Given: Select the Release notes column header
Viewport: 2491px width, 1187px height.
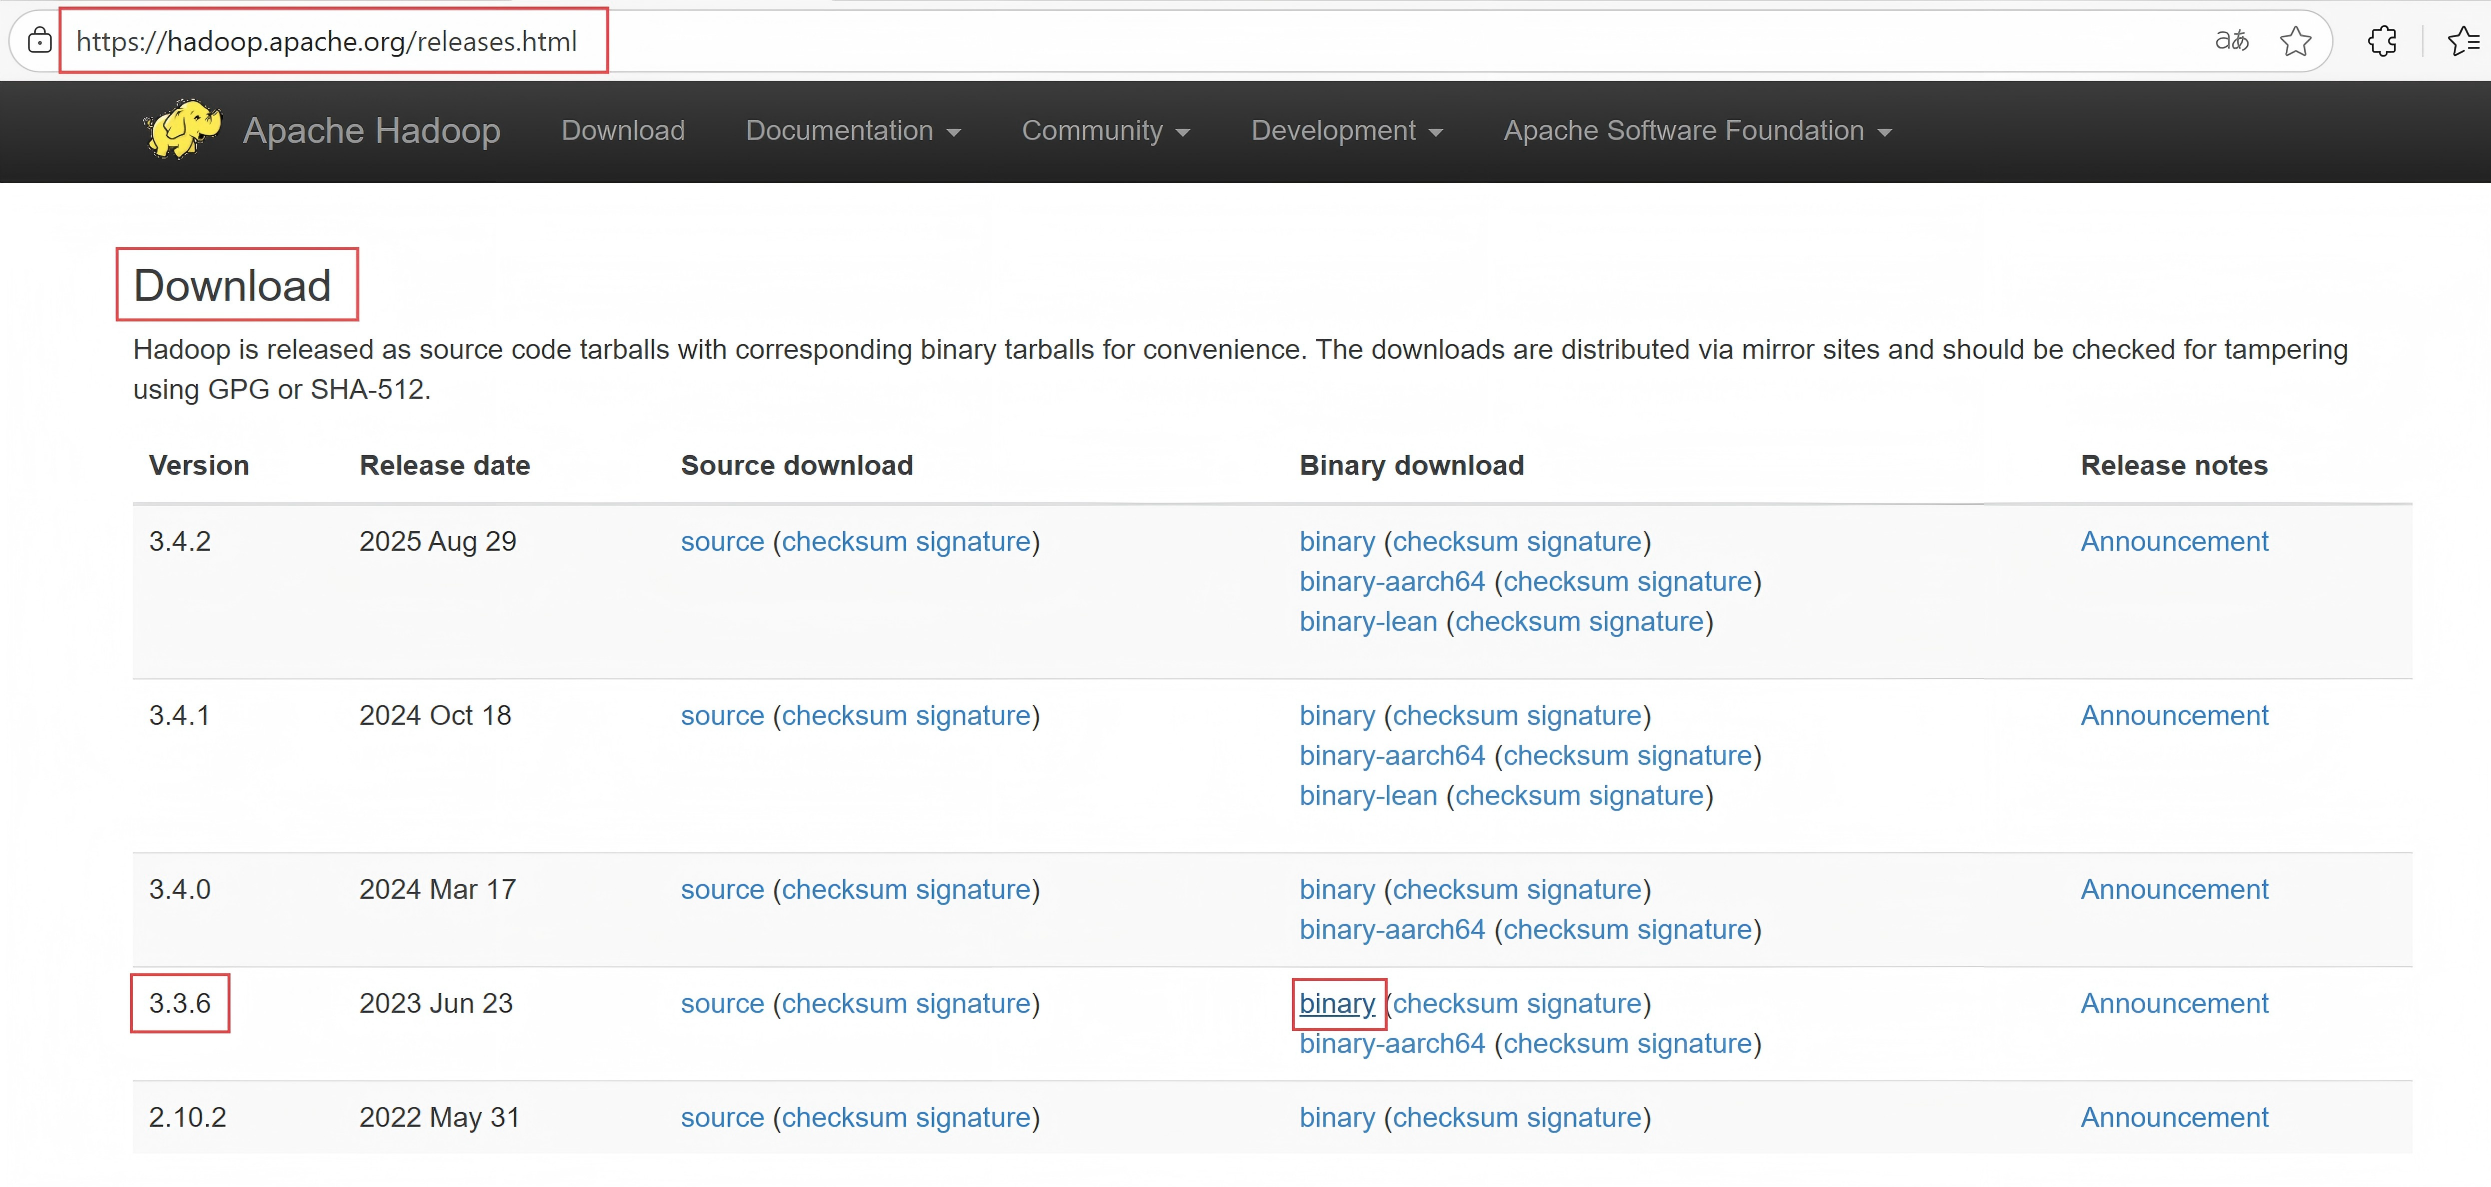Looking at the screenshot, I should 2174,465.
